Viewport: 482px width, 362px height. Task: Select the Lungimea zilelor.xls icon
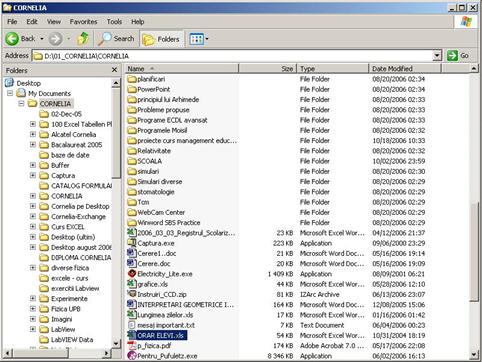coord(132,315)
